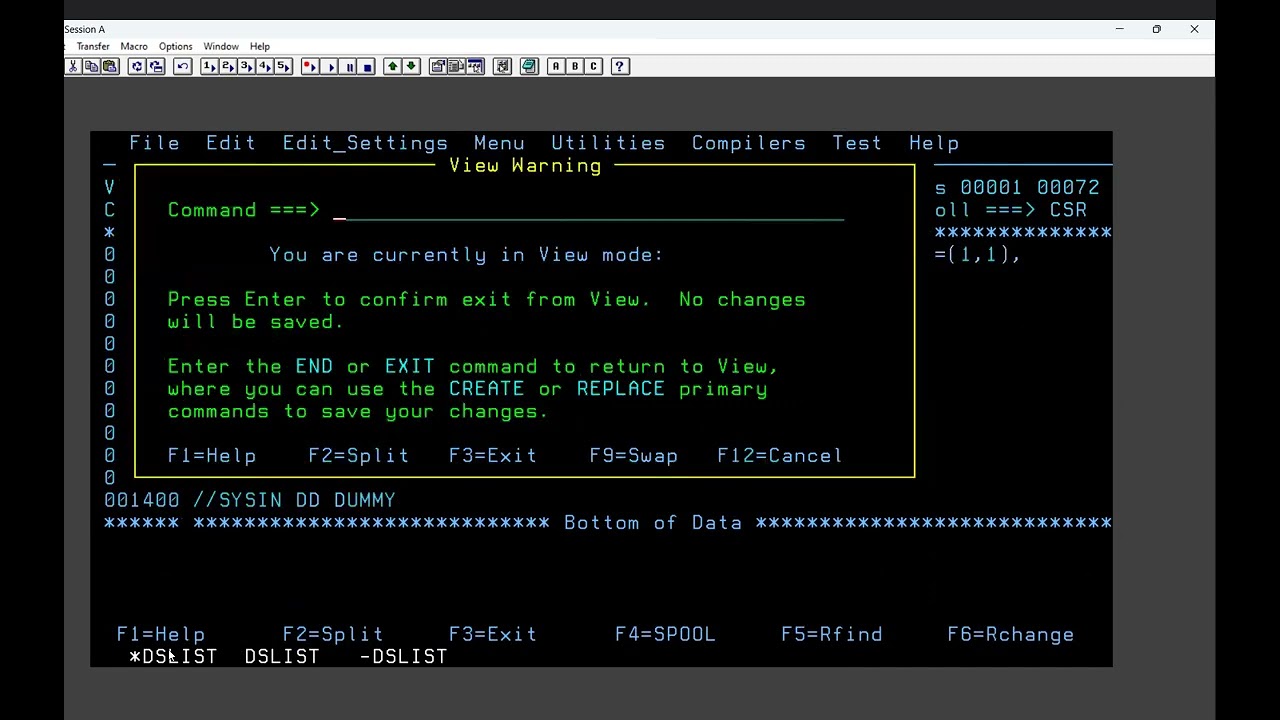Viewport: 1280px width, 720px height.
Task: Start macro recording with the red-dot icon
Action: pyautogui.click(x=310, y=66)
